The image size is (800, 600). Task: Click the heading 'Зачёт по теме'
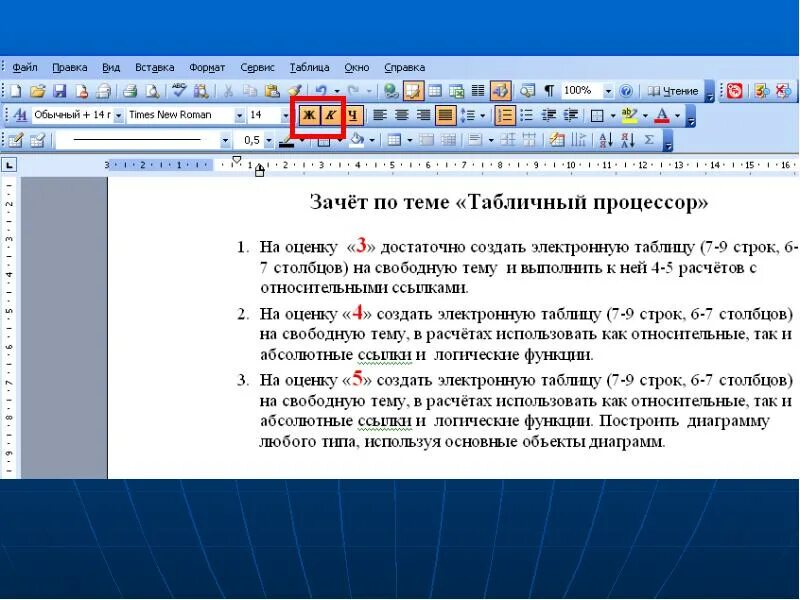[x=378, y=203]
